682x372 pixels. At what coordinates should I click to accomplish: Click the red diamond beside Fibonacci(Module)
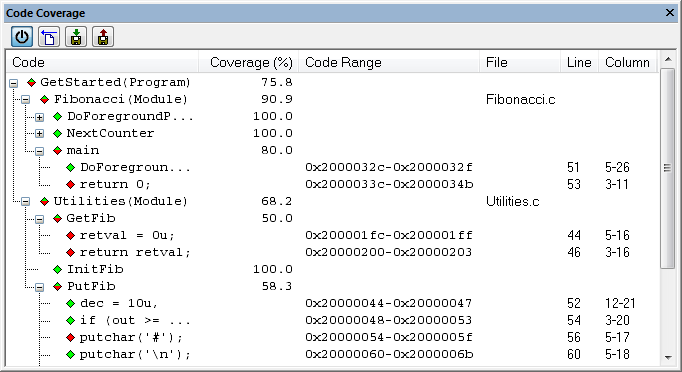click(x=44, y=99)
